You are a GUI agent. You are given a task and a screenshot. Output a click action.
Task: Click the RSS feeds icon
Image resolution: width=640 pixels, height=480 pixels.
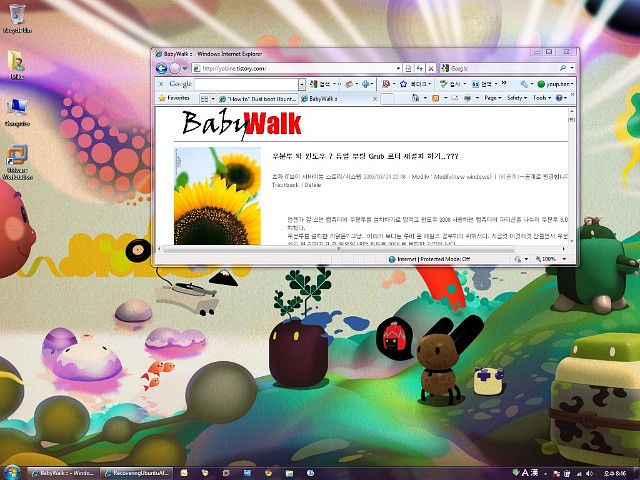tap(436, 98)
